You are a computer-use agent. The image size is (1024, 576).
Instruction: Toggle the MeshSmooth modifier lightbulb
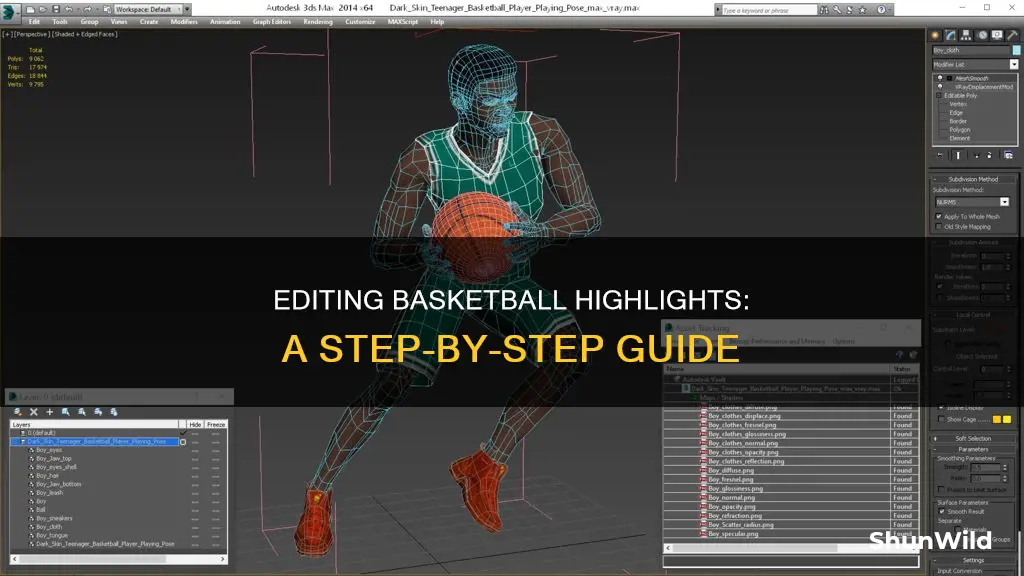tap(940, 78)
